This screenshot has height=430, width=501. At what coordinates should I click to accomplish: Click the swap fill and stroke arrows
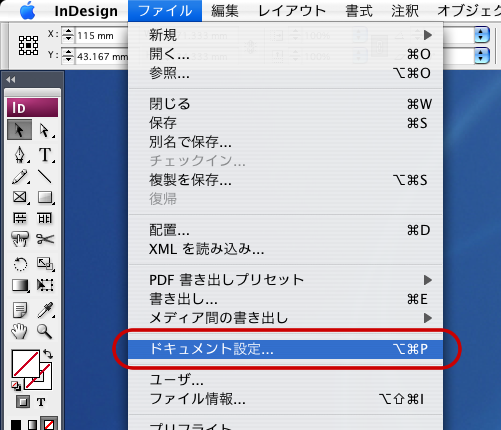(48, 354)
